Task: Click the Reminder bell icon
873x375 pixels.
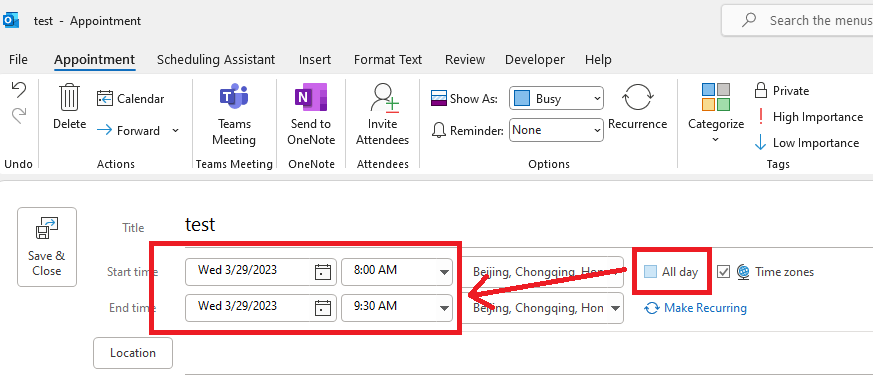Action: (439, 130)
